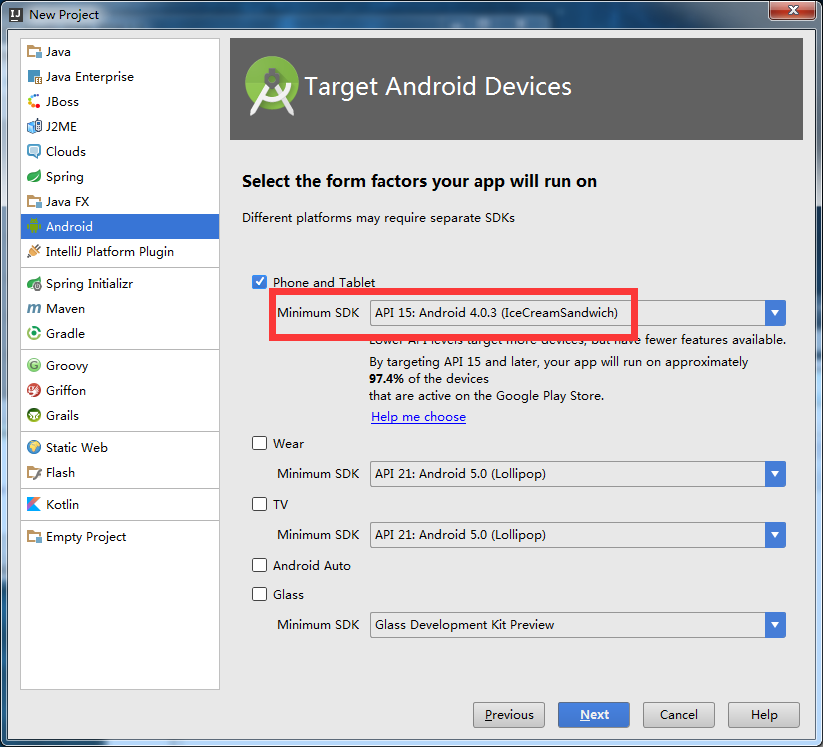Select Empty Project in the list

click(x=120, y=536)
